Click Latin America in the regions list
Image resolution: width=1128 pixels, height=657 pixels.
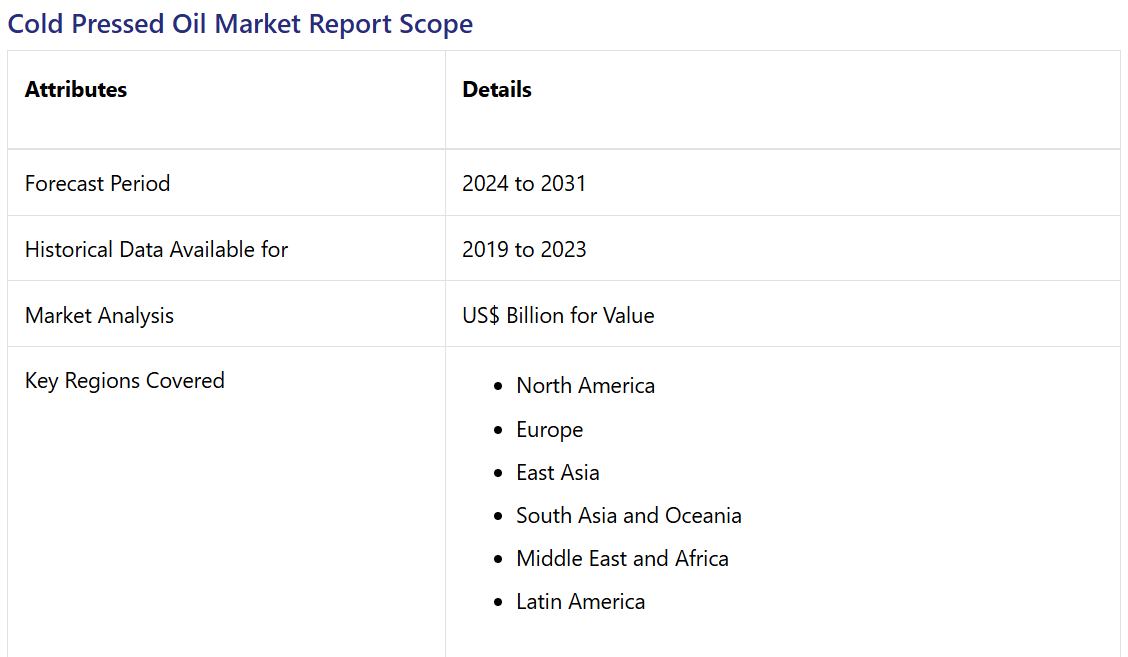coord(580,602)
